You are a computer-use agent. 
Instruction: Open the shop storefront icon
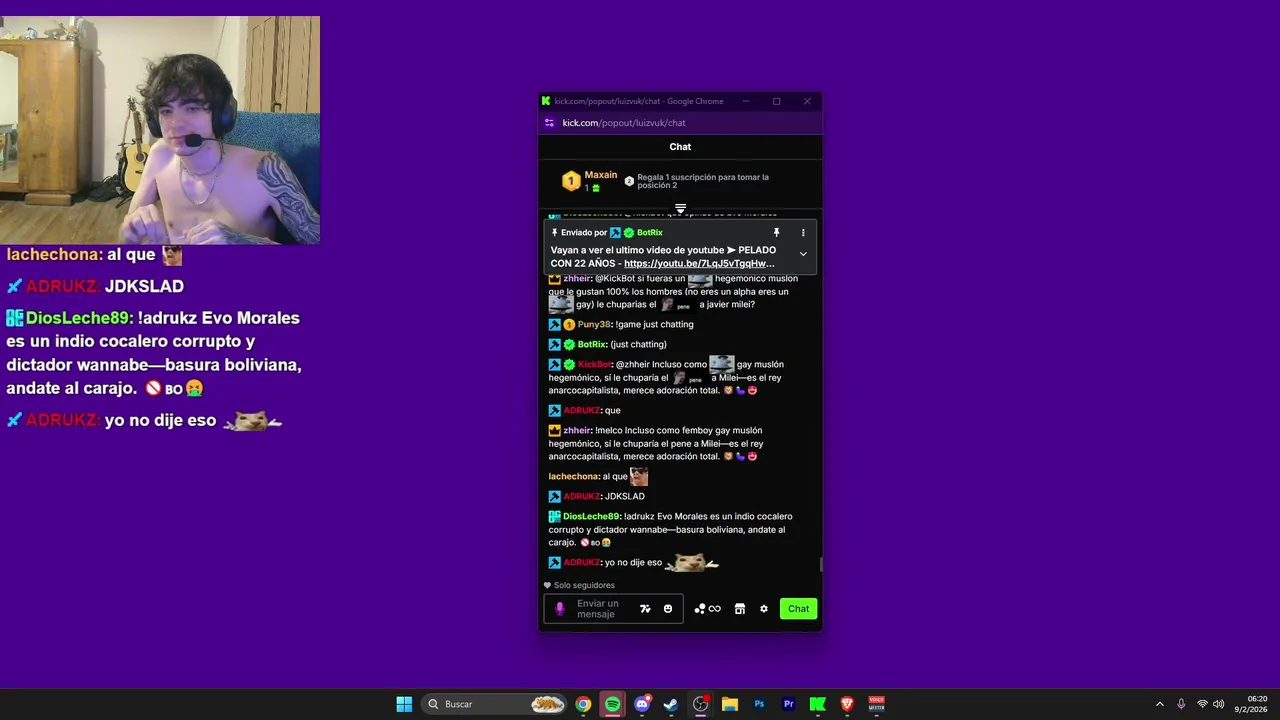pos(740,609)
